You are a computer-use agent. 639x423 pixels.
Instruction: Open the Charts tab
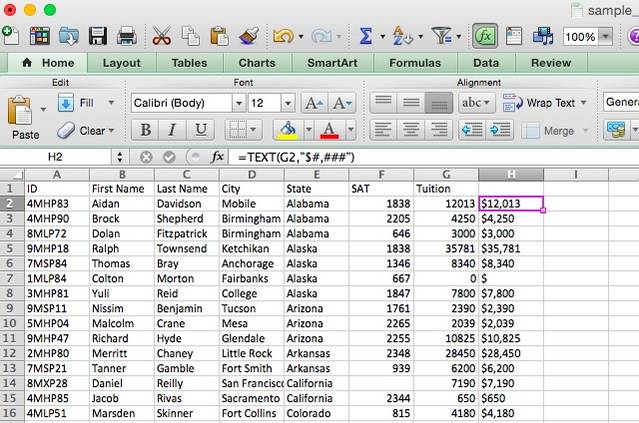(257, 63)
